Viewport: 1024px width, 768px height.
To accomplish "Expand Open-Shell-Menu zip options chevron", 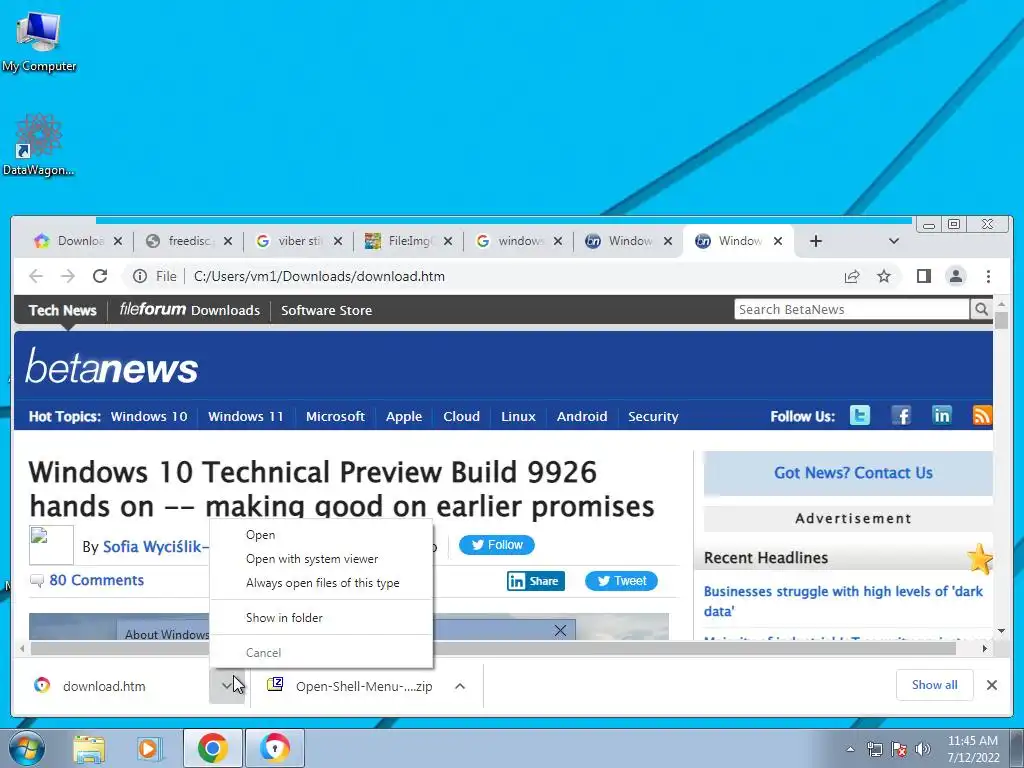I will (460, 686).
